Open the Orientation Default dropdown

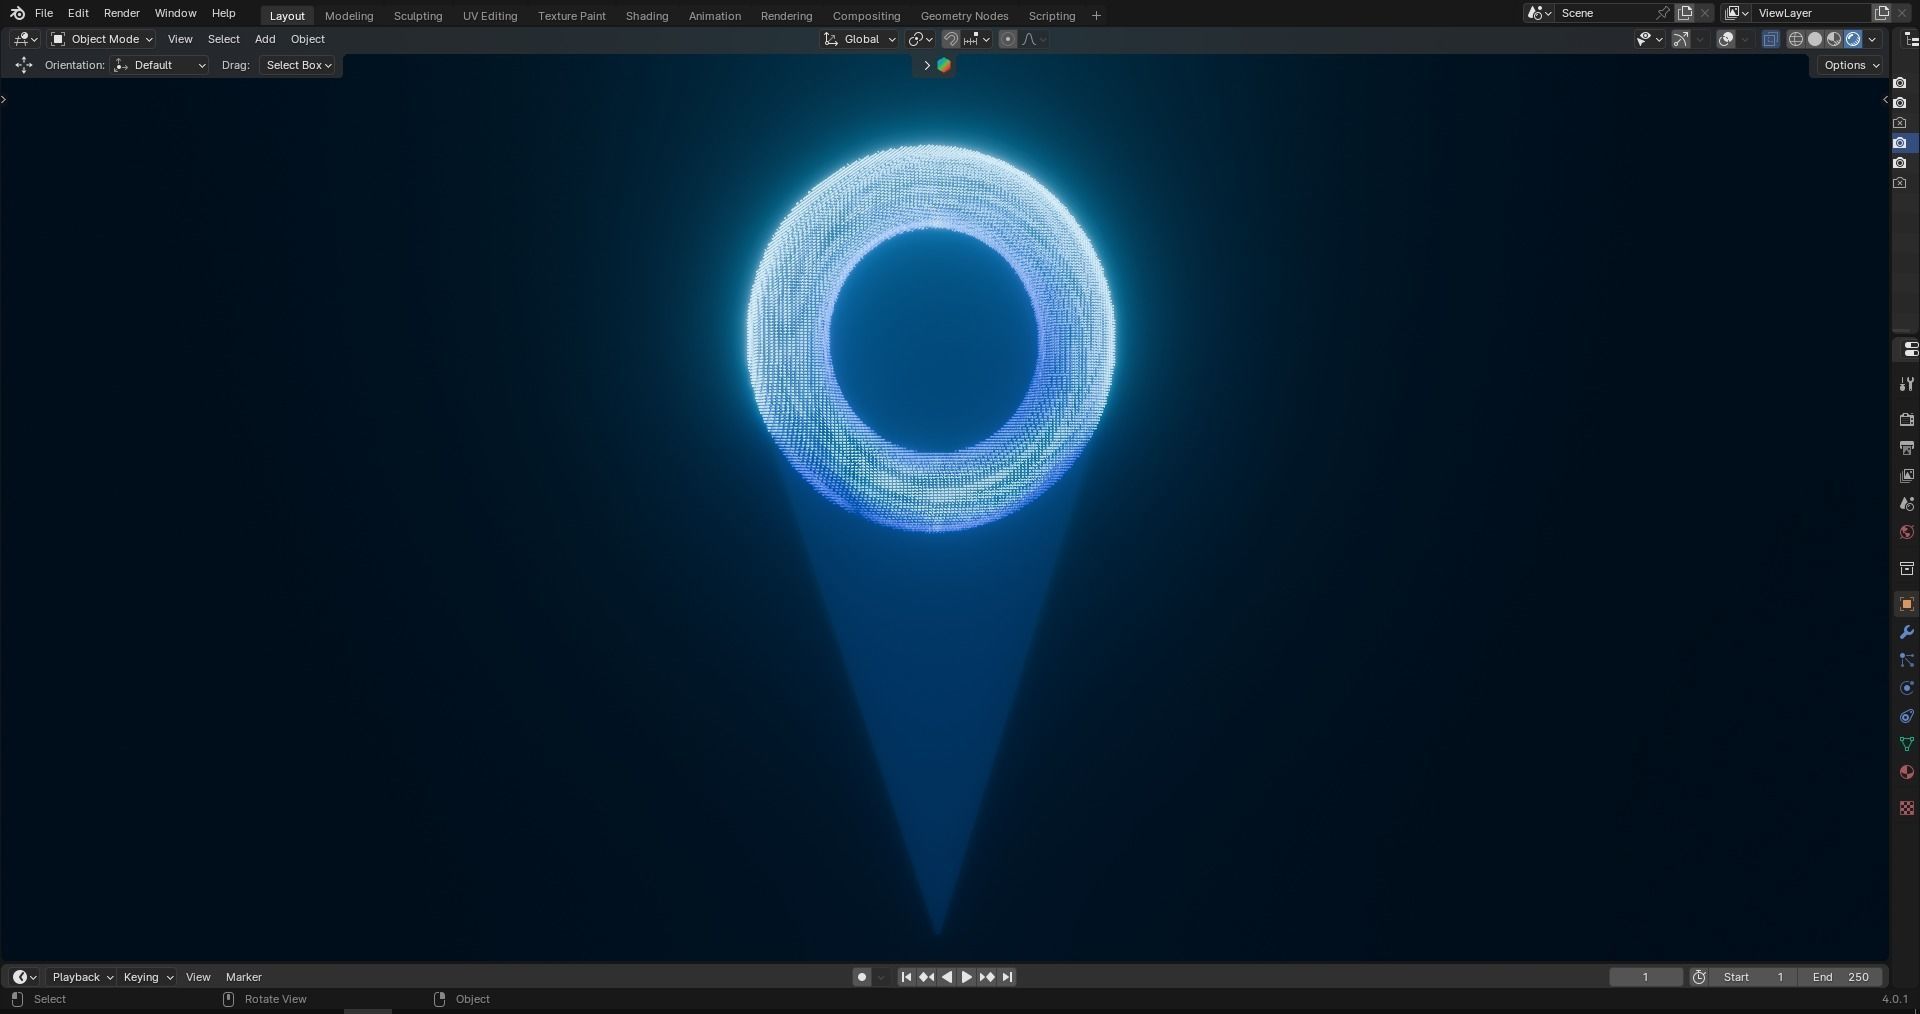160,65
